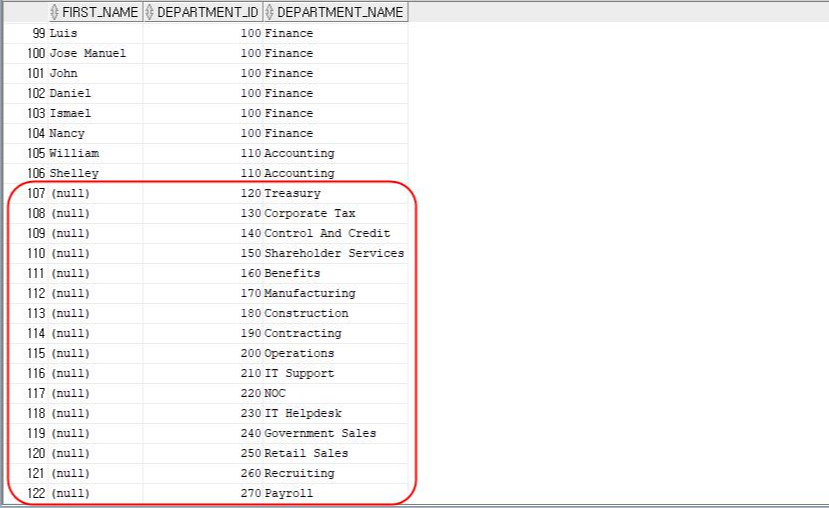This screenshot has width=829, height=508.
Task: Click department ID 100 in John's row
Action: pyautogui.click(x=203, y=73)
